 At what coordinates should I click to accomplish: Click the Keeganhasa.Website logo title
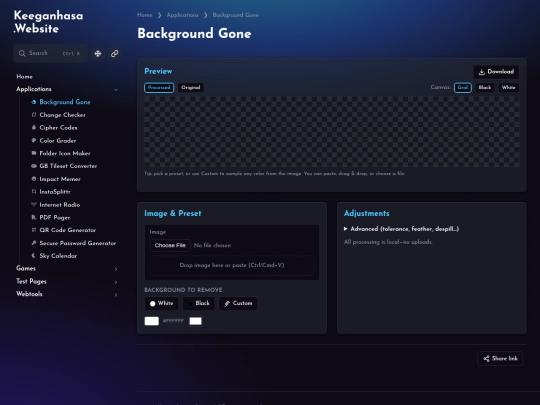point(48,22)
